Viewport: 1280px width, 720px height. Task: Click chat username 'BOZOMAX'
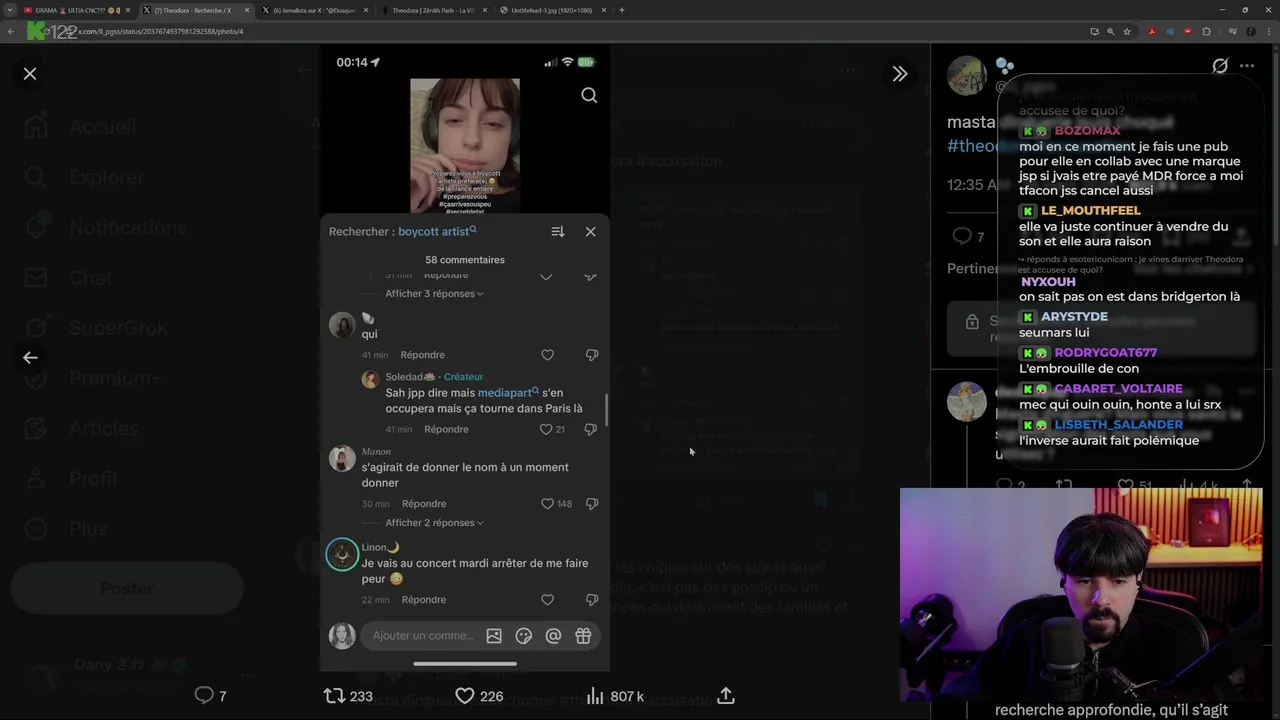tap(1087, 131)
